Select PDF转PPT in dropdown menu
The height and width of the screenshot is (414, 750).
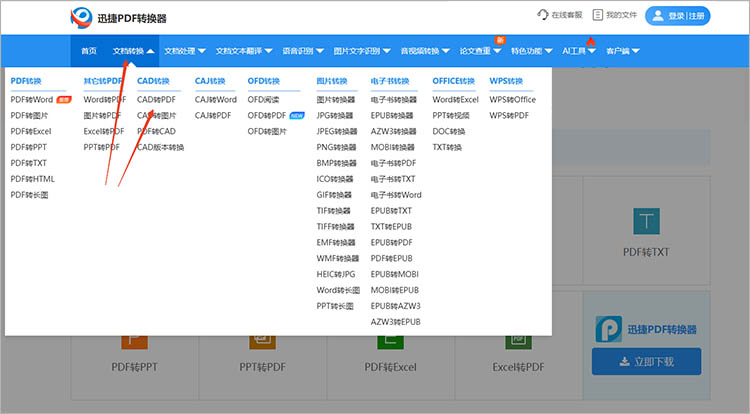point(29,147)
